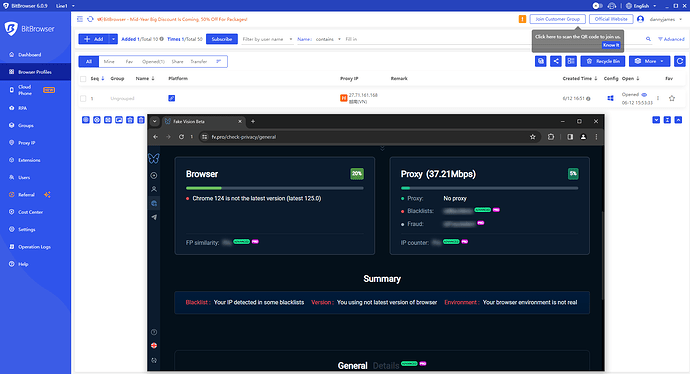Reload the fv.pro page
This screenshot has height=374, width=690.
[x=181, y=137]
